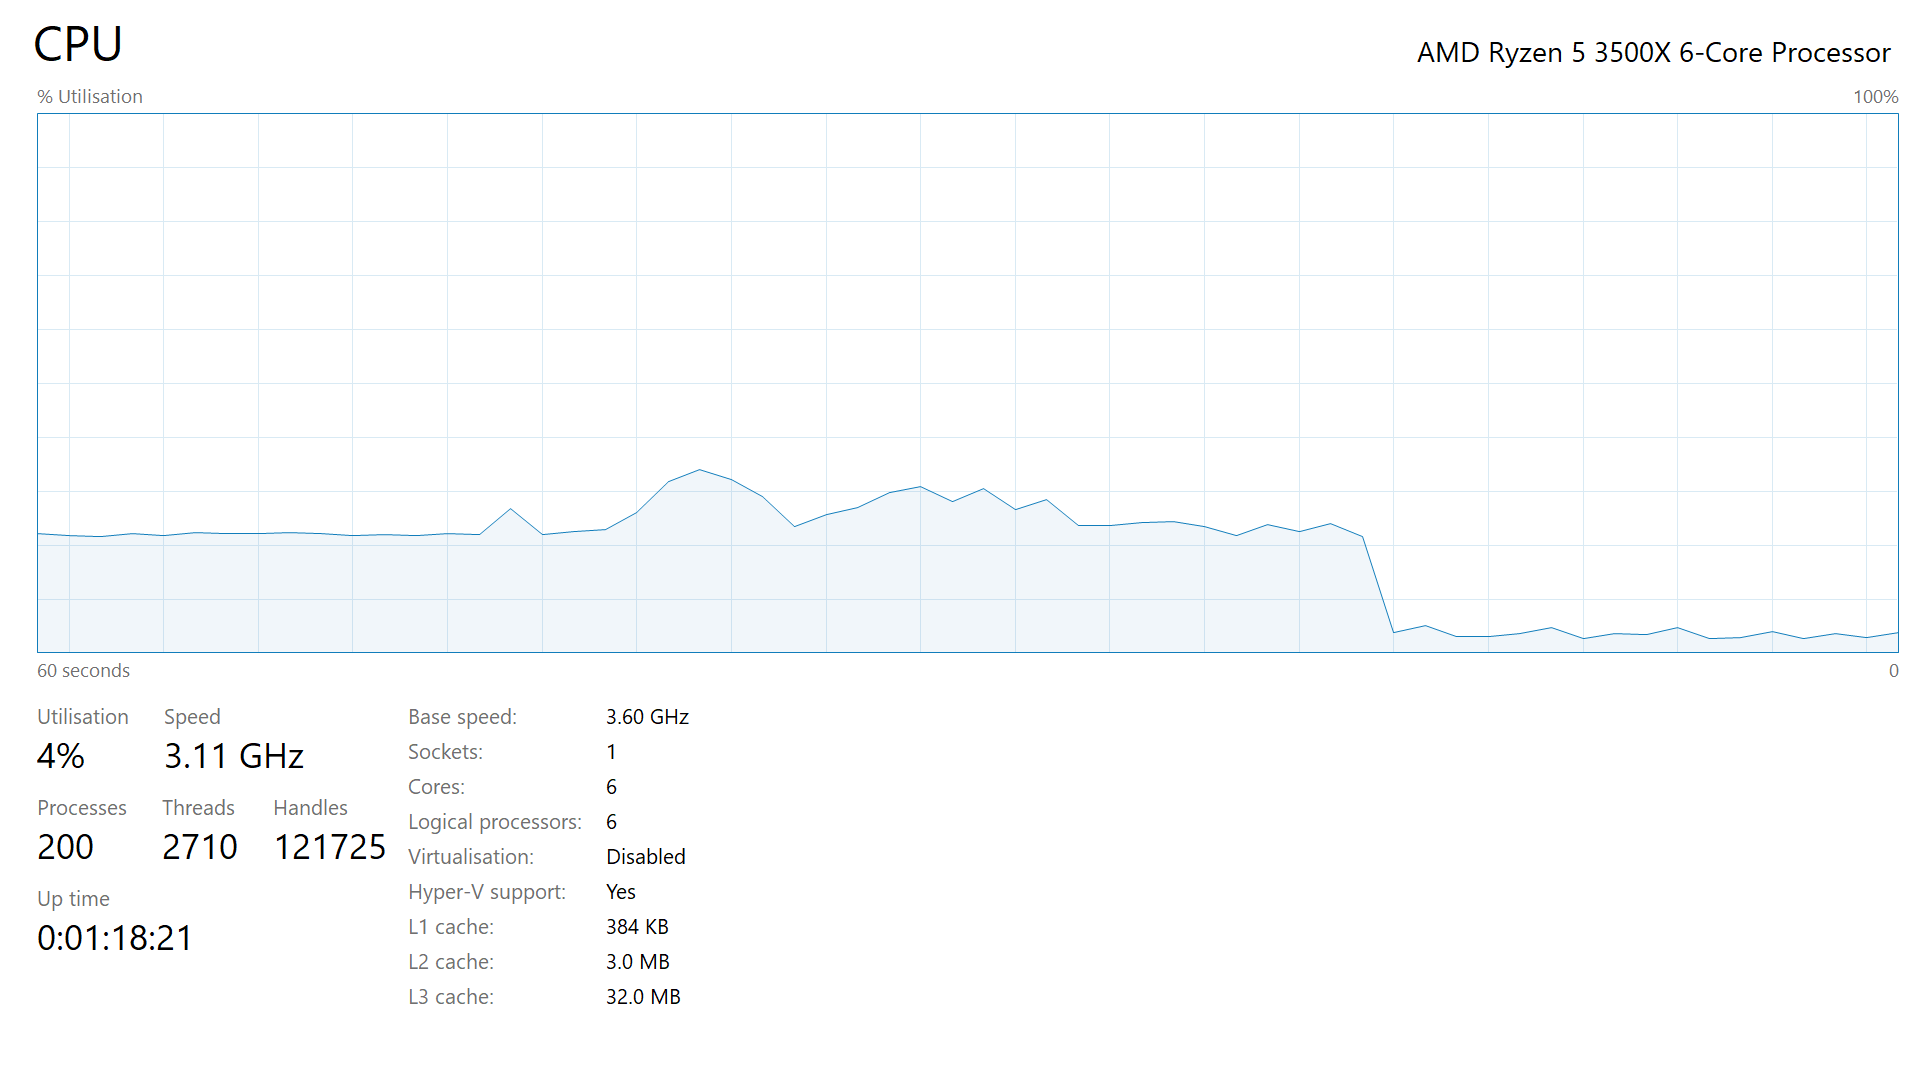The width and height of the screenshot is (1915, 1072).
Task: Select the AMD Ryzen 5 3500X processor name
Action: [x=1653, y=52]
